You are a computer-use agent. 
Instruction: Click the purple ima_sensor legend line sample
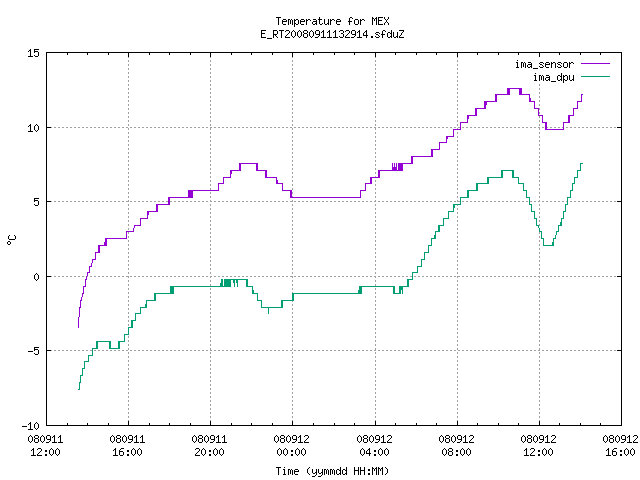coord(595,64)
